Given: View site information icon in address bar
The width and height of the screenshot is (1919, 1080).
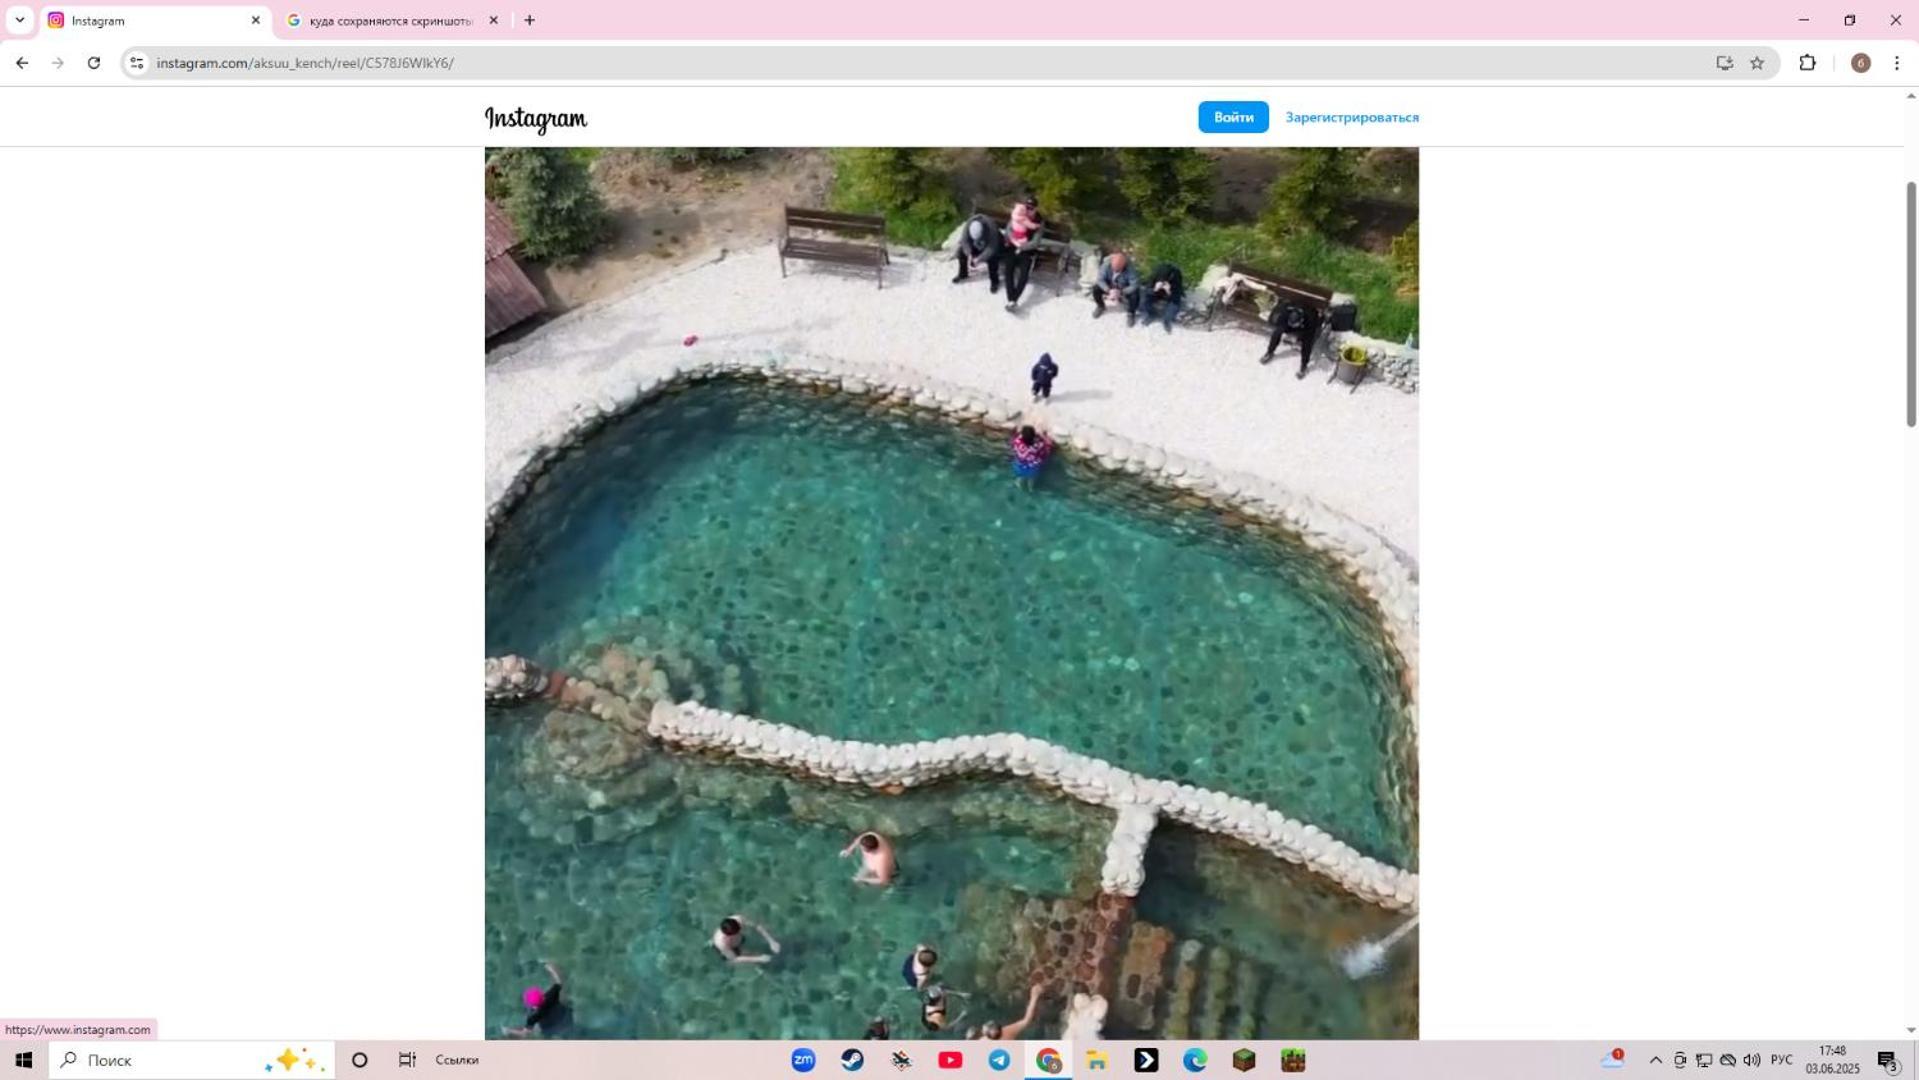Looking at the screenshot, I should coord(137,63).
